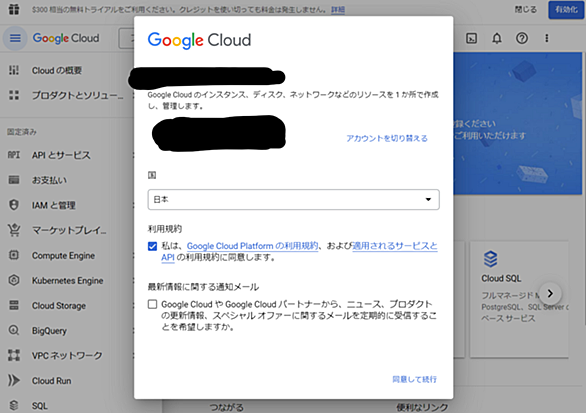Viewport: 586px width, 413px height.
Task: Open プロダクトとソリューション in sidebar
Action: 77,95
